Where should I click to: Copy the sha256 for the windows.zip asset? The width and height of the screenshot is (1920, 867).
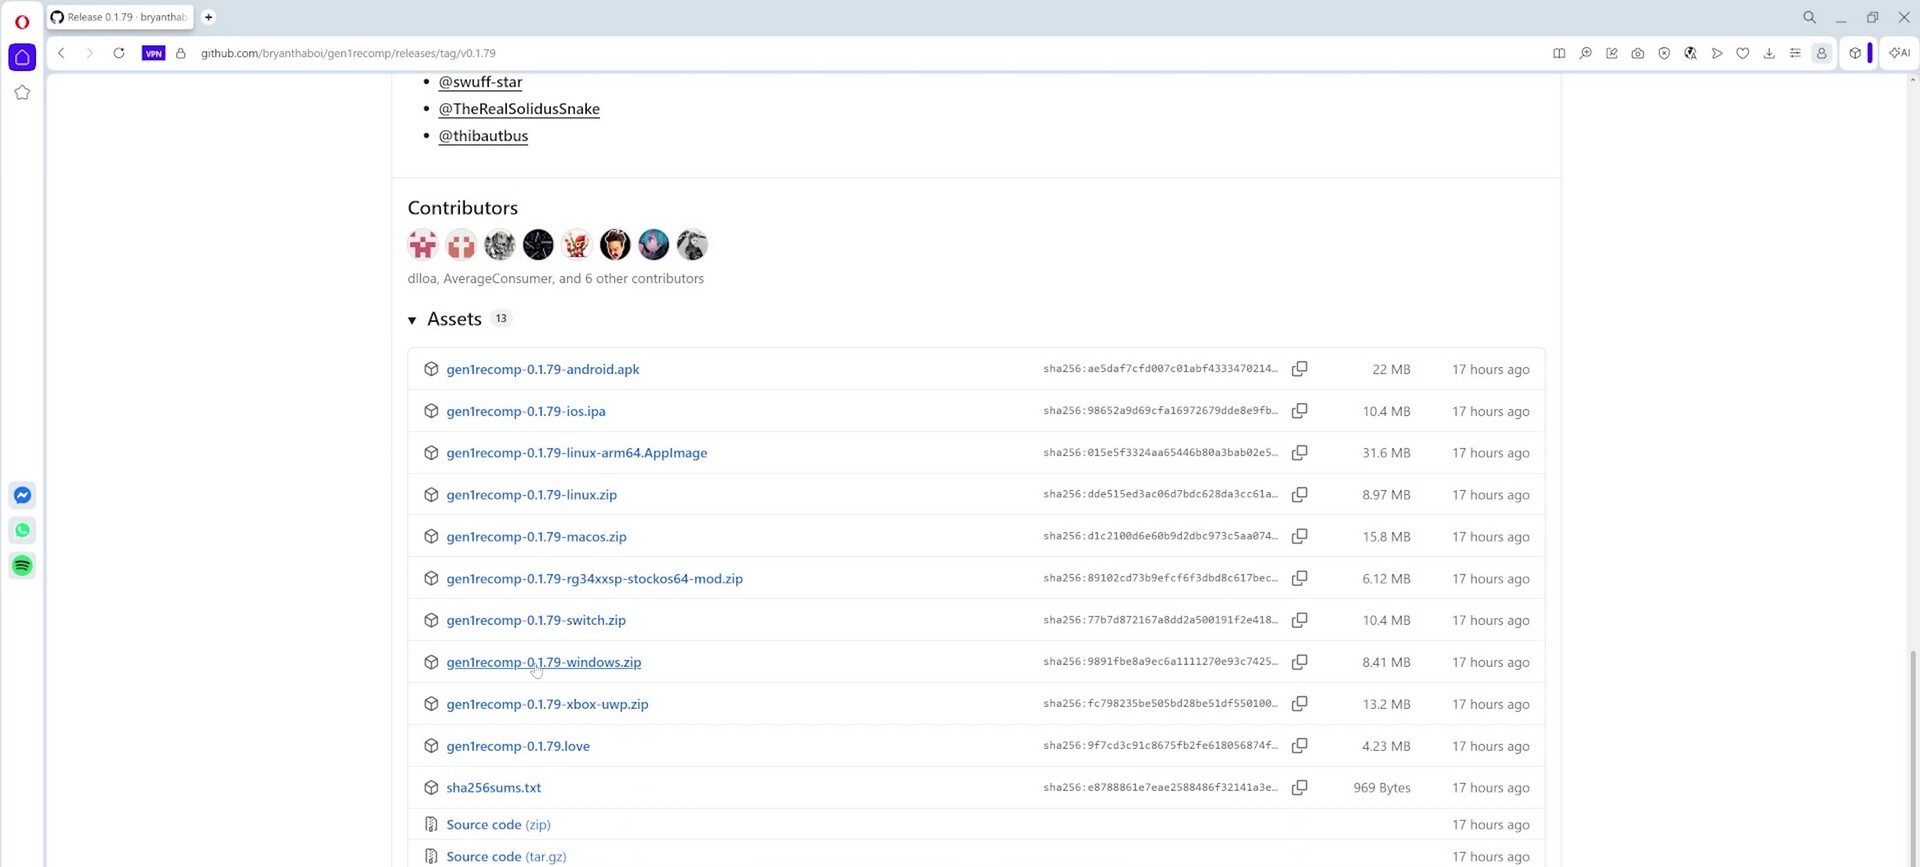(1299, 662)
